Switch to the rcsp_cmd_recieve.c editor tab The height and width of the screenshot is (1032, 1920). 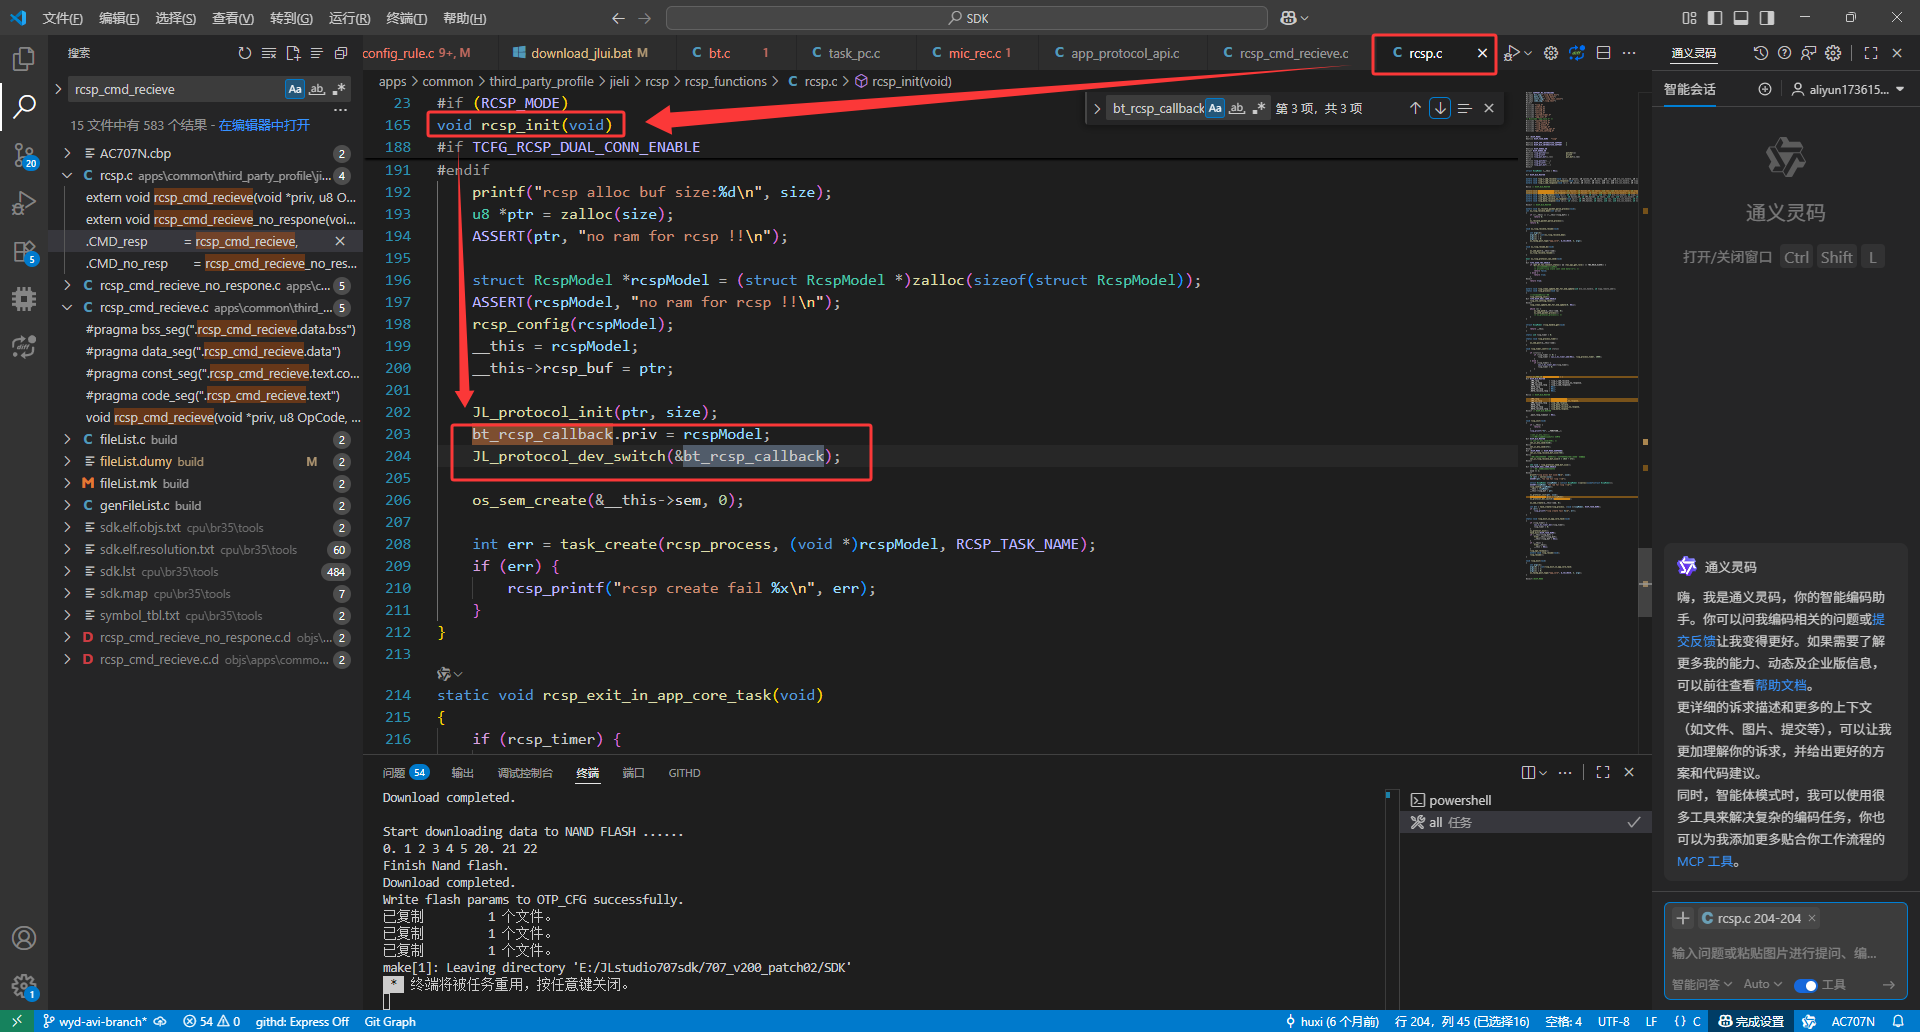pos(1284,53)
